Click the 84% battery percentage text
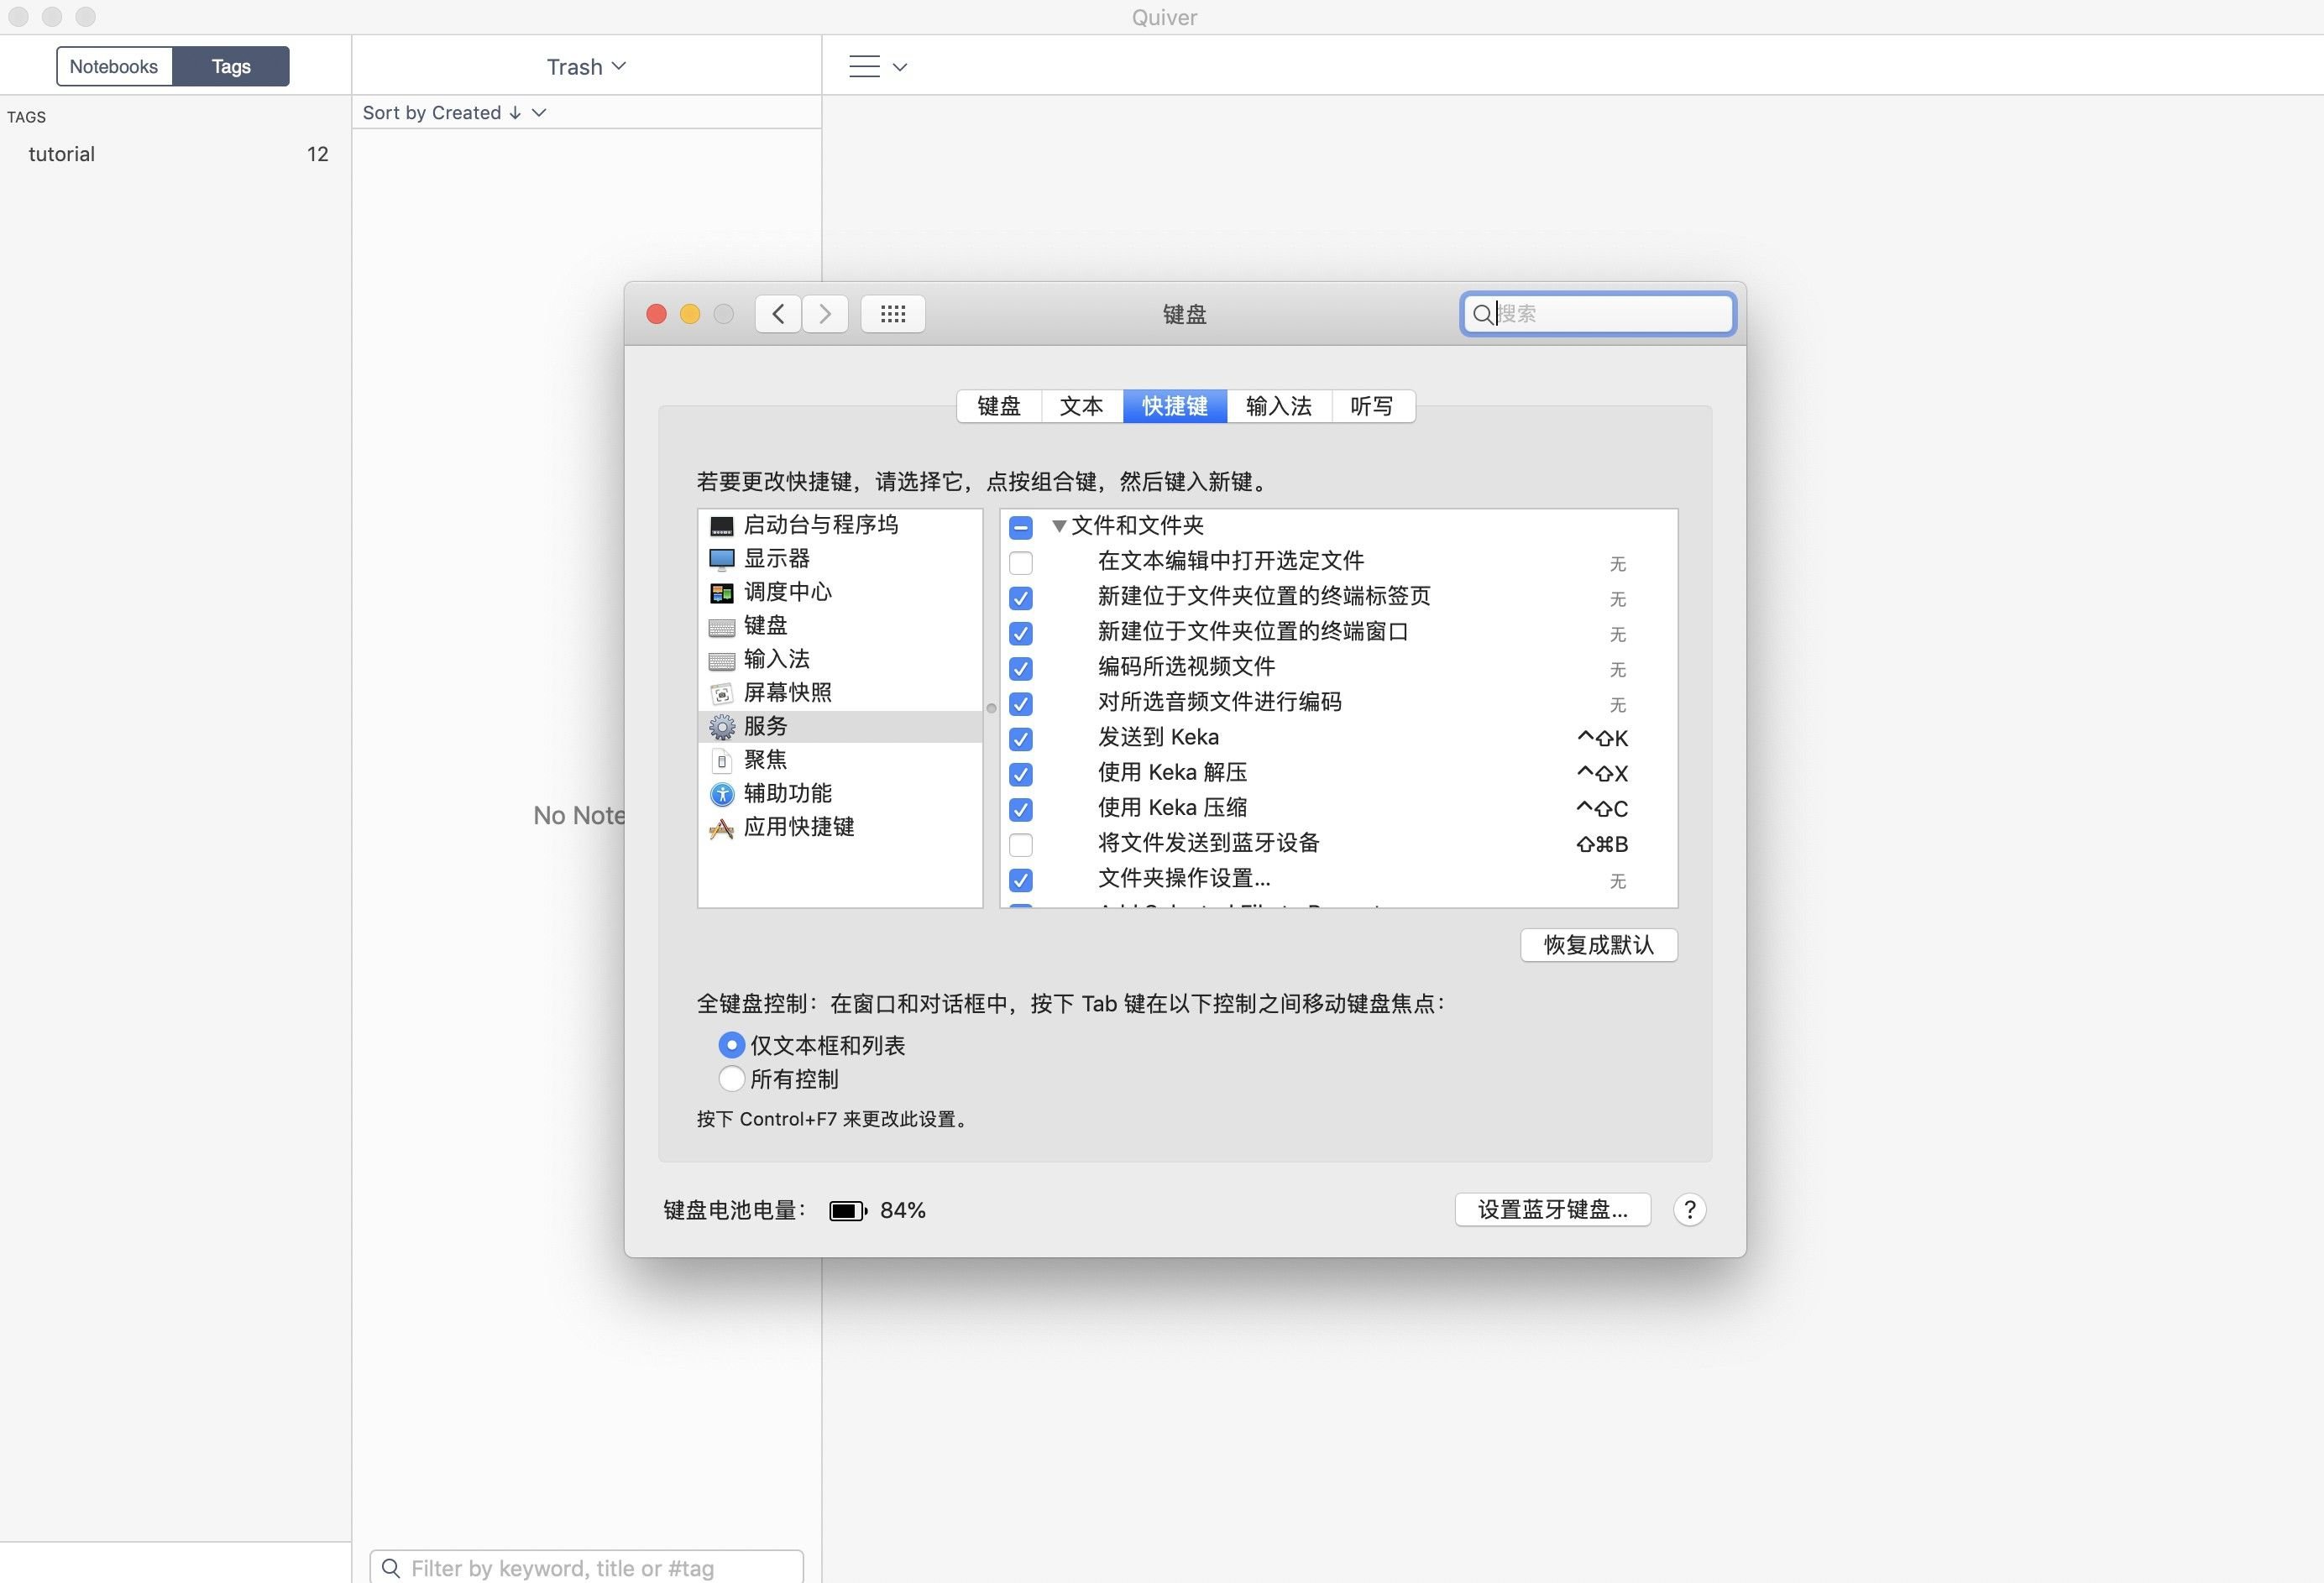 tap(903, 1211)
